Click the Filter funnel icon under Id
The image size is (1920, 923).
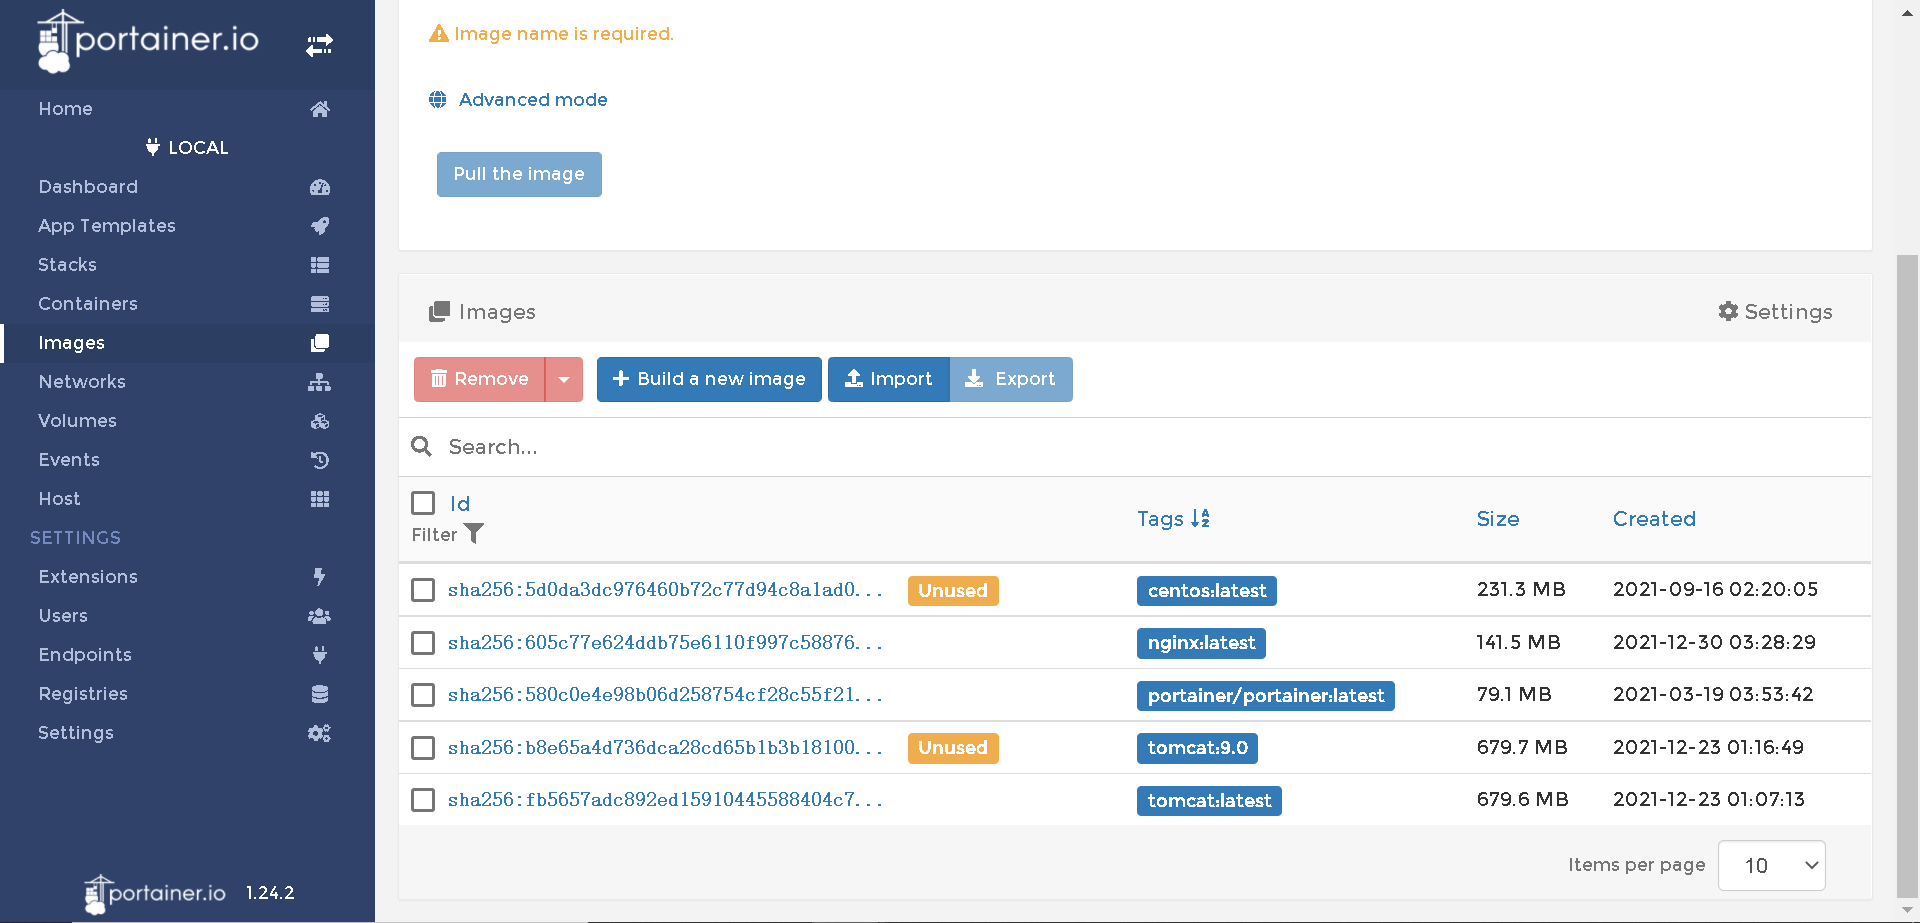pyautogui.click(x=474, y=534)
